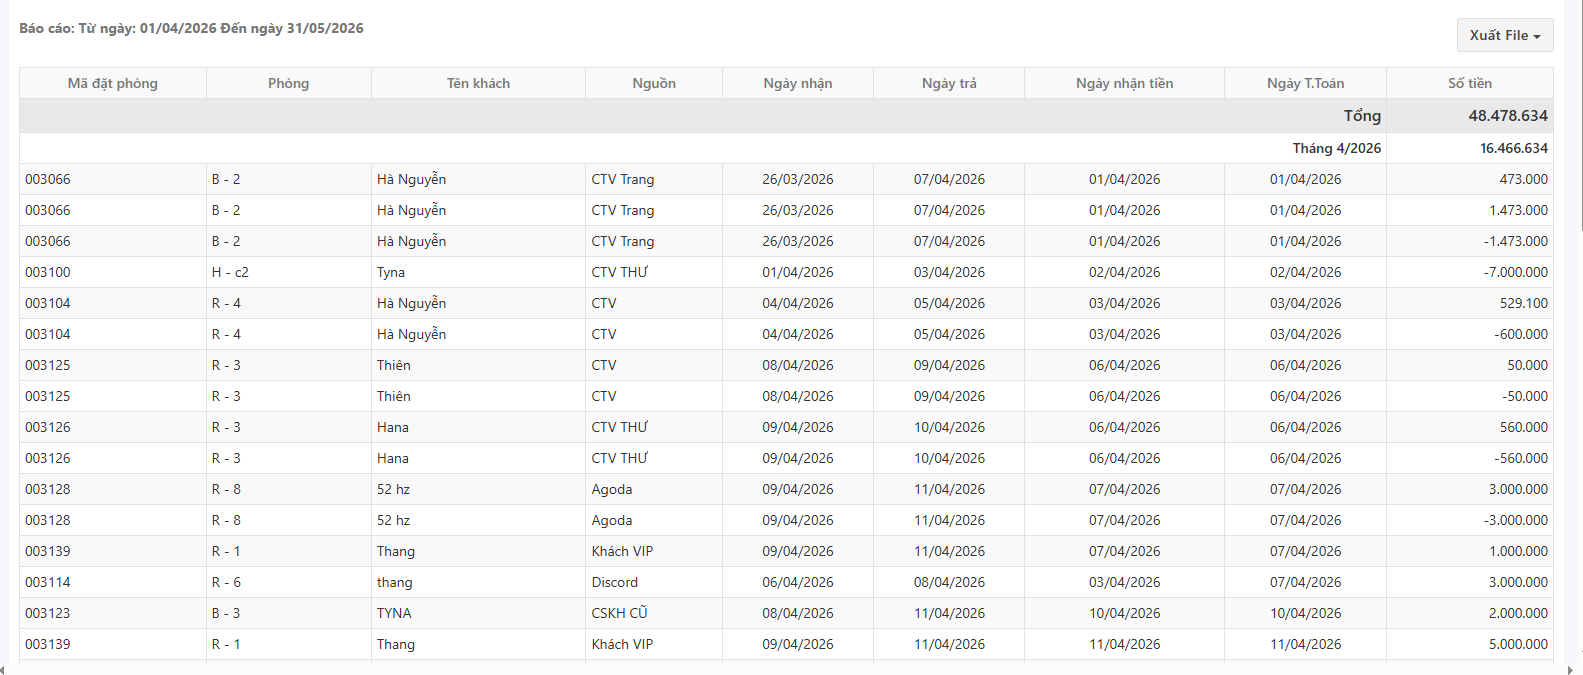Click the Ngày nhận column header
Viewport: 1583px width, 675px height.
tap(797, 83)
